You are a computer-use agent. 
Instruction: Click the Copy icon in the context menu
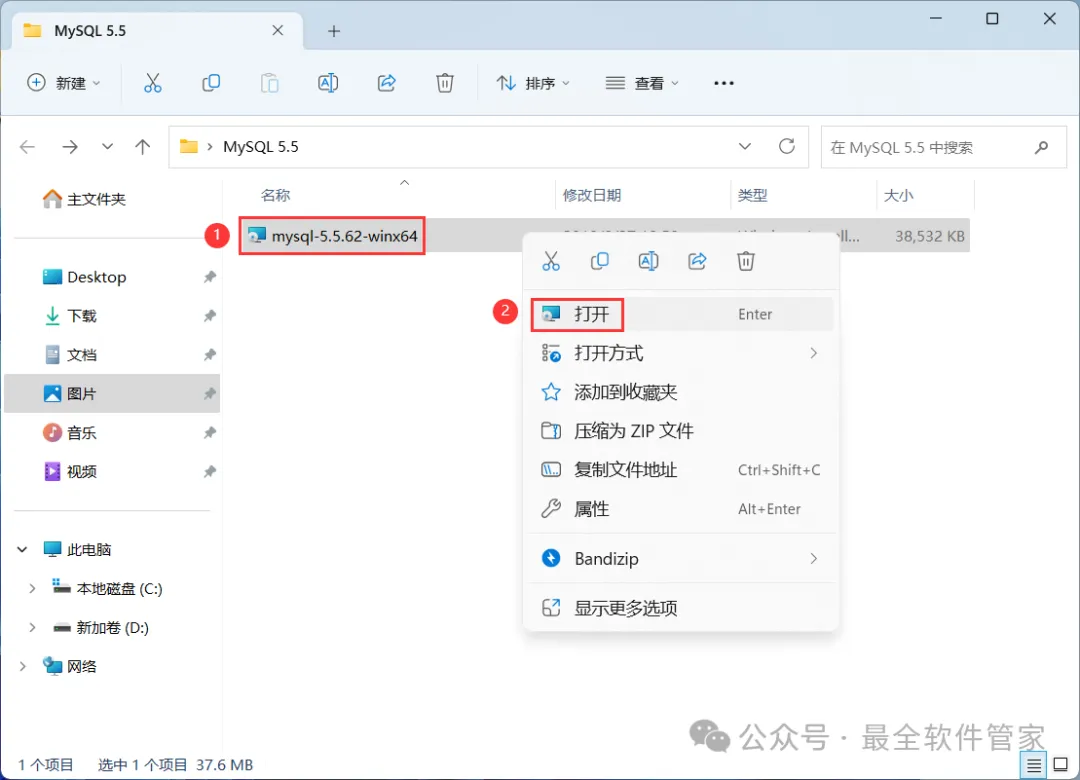point(600,261)
